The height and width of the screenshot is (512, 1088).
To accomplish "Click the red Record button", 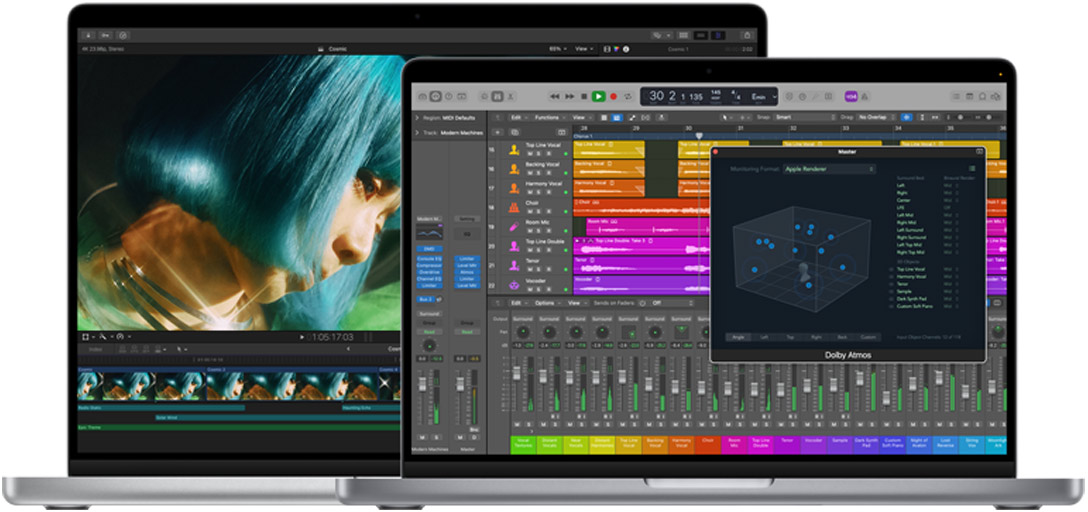I will point(613,96).
